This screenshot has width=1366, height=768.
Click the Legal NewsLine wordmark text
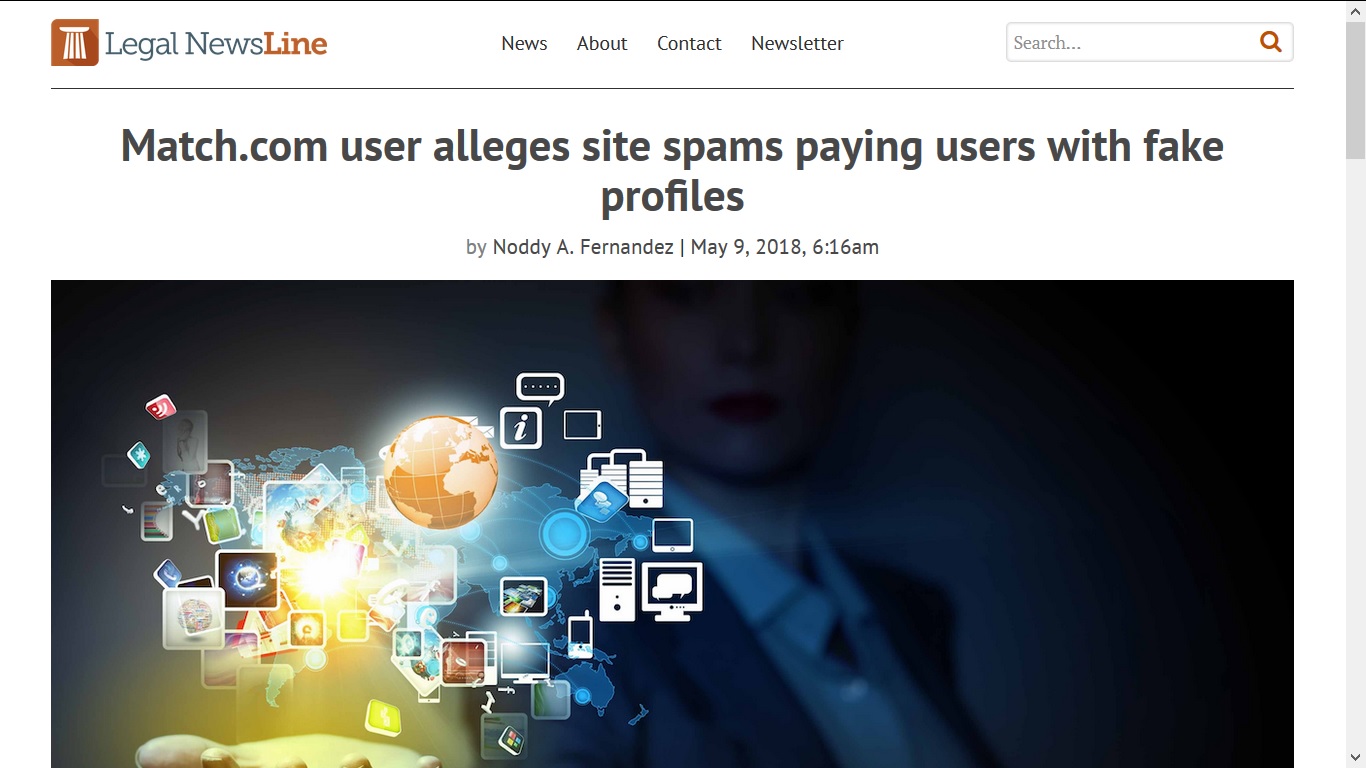point(216,44)
